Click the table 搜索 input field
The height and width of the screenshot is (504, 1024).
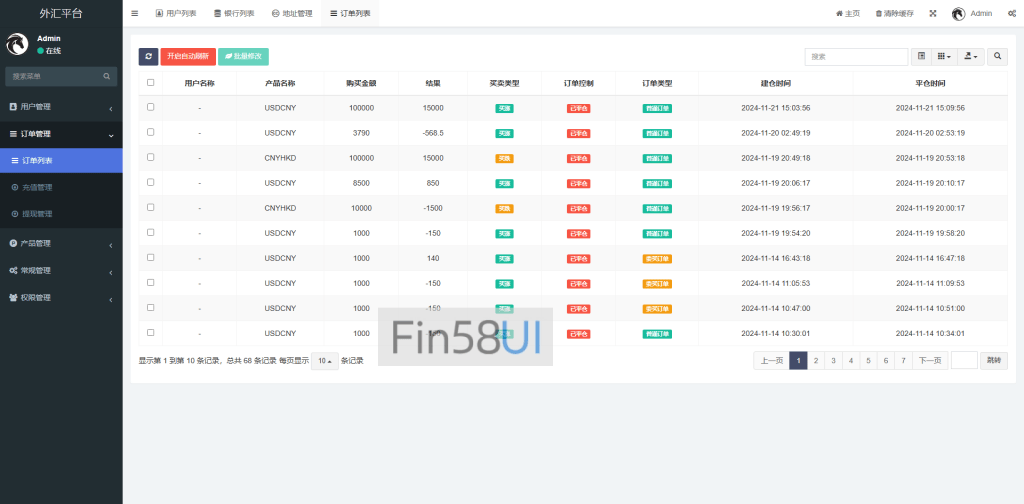[x=856, y=57]
